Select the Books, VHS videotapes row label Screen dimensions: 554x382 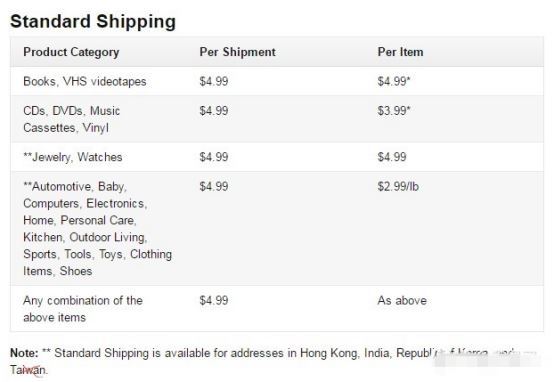pos(85,81)
